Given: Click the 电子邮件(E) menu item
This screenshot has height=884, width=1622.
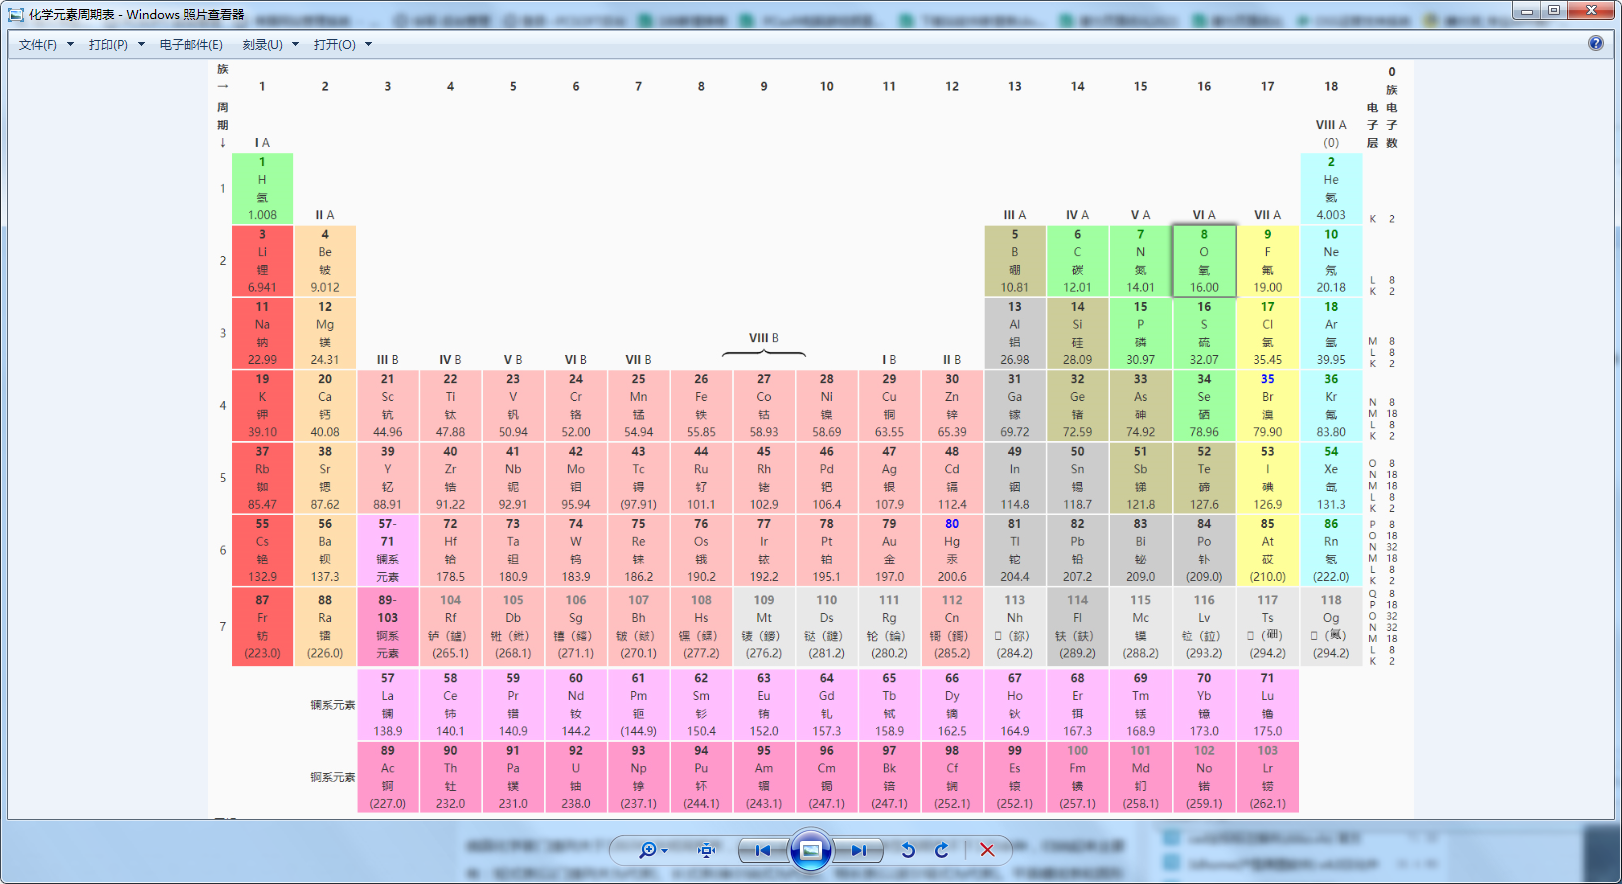Looking at the screenshot, I should click(x=191, y=45).
